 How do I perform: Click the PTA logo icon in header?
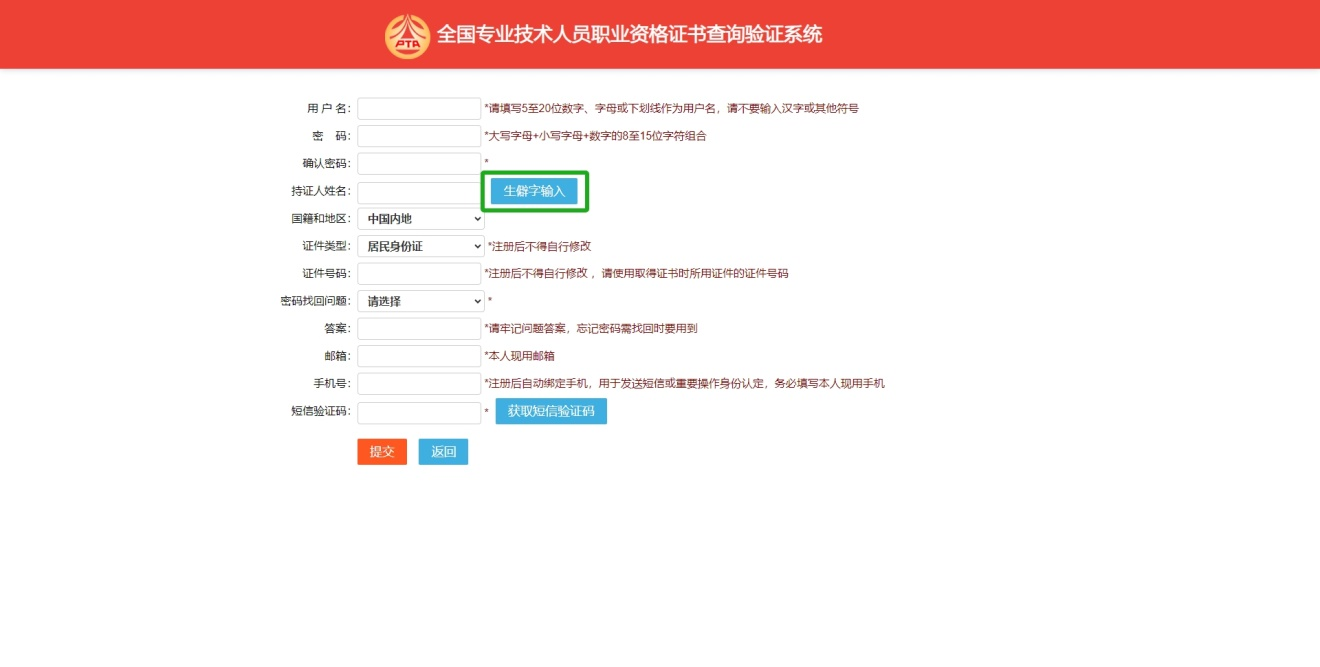407,36
